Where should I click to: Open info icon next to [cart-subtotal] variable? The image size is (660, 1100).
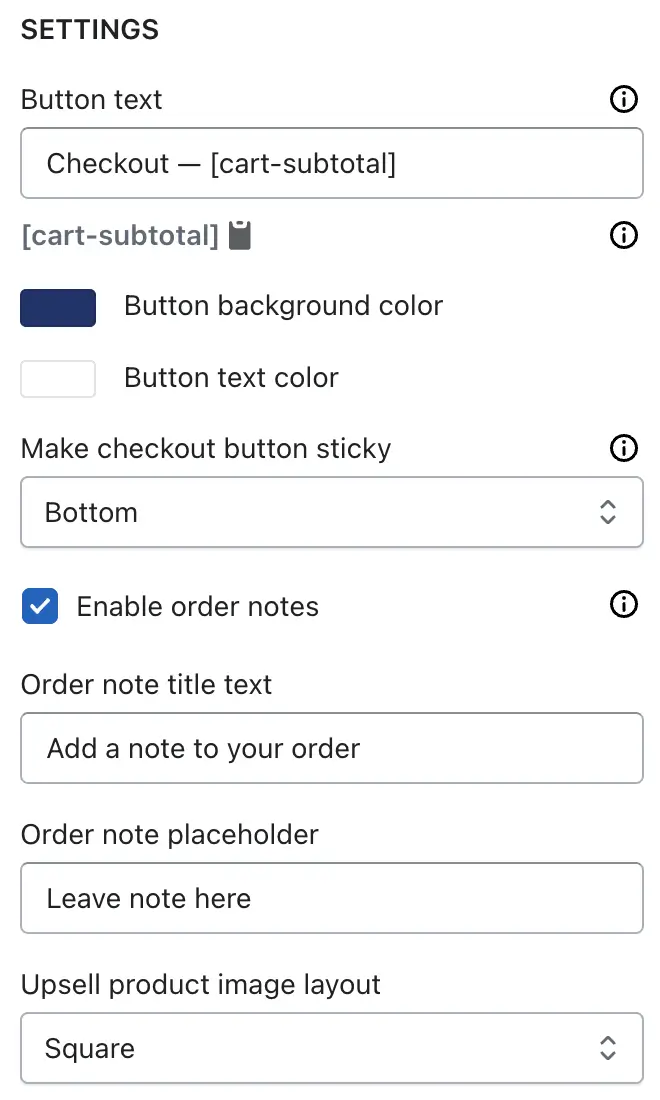tap(624, 235)
